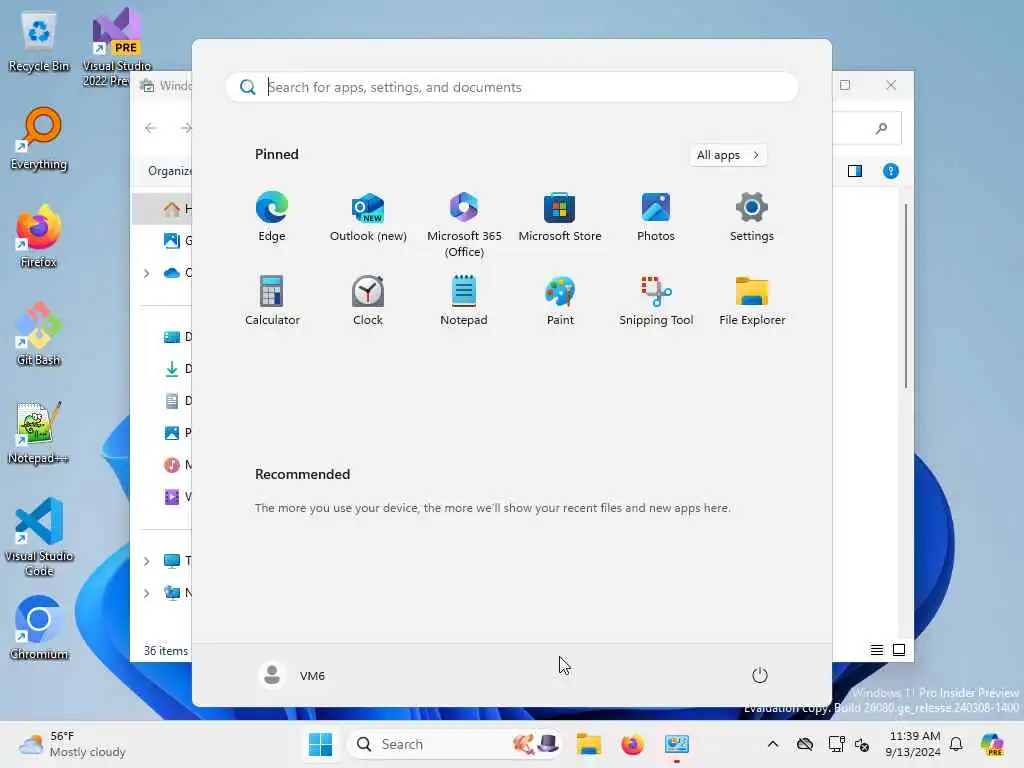1024x768 pixels.
Task: Open Firefox from the taskbar
Action: click(x=632, y=744)
